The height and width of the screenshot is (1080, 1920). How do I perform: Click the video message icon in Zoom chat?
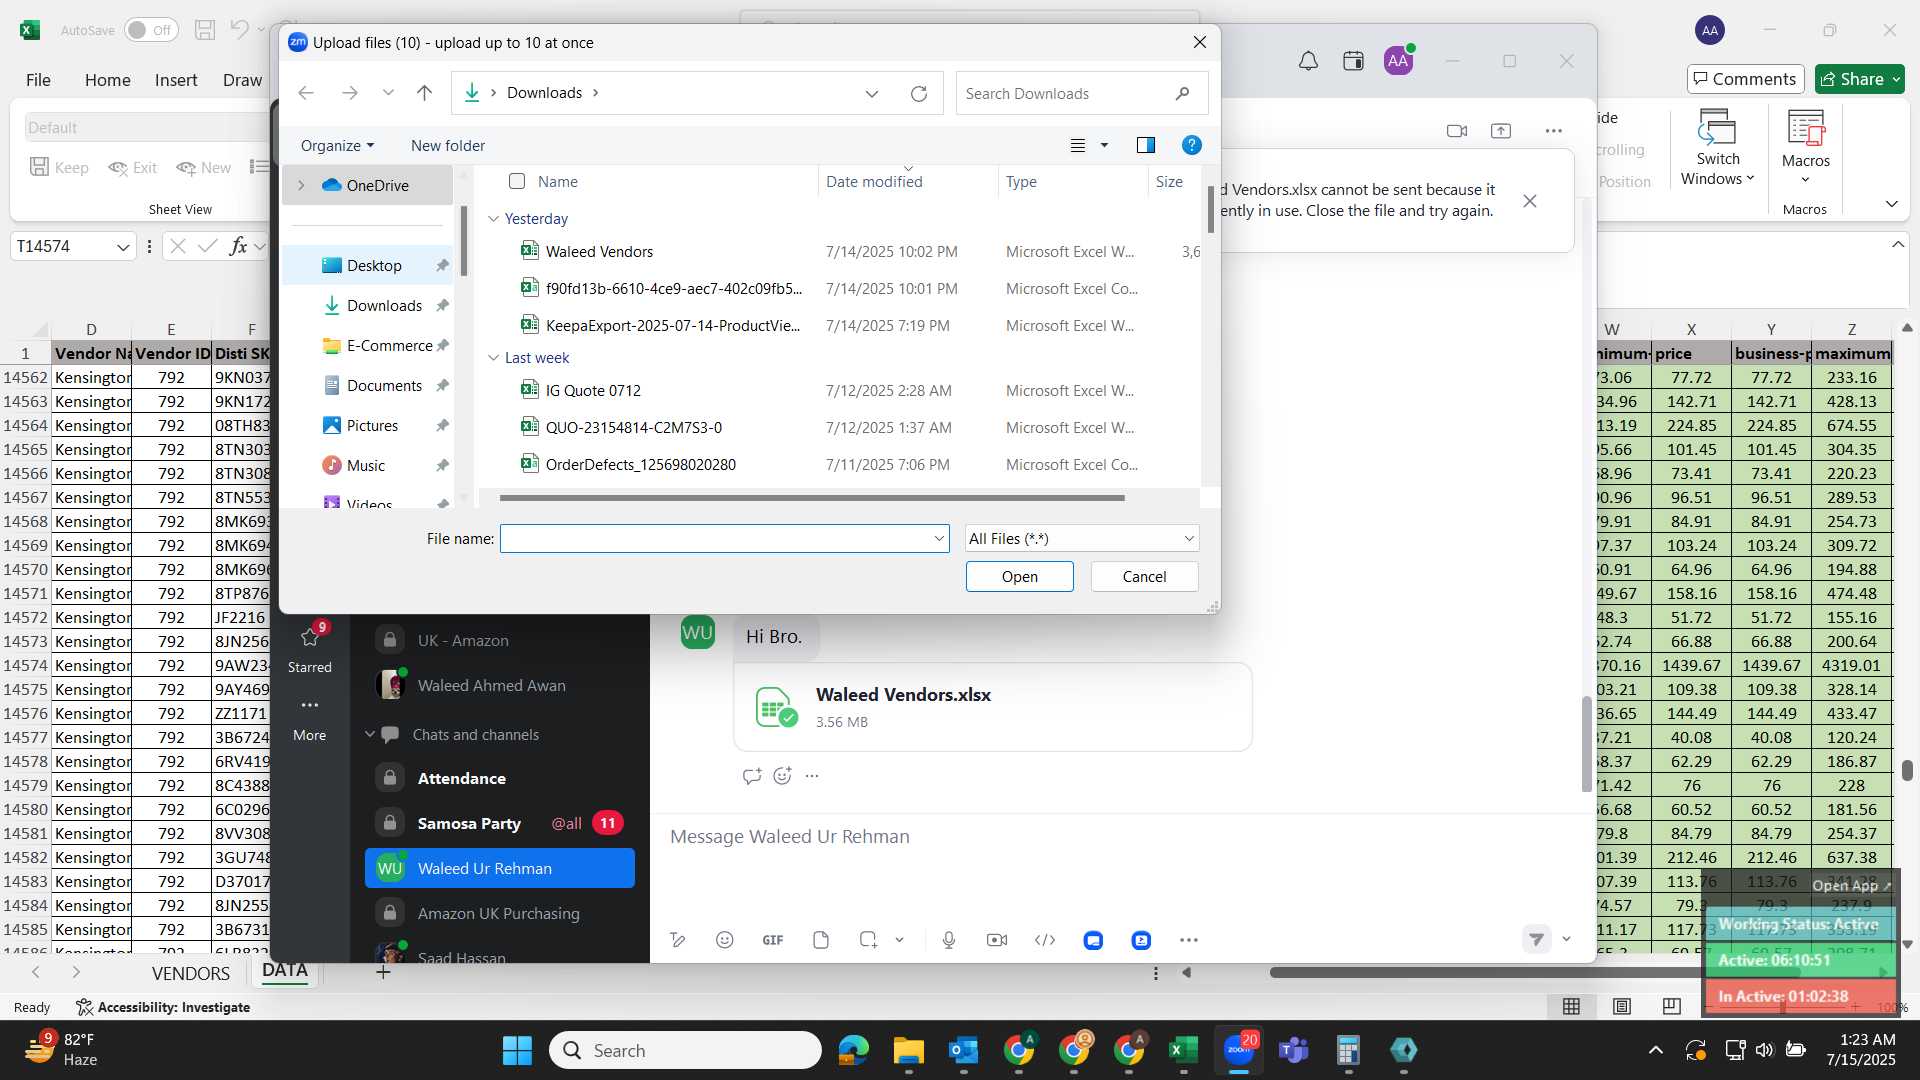click(x=997, y=940)
